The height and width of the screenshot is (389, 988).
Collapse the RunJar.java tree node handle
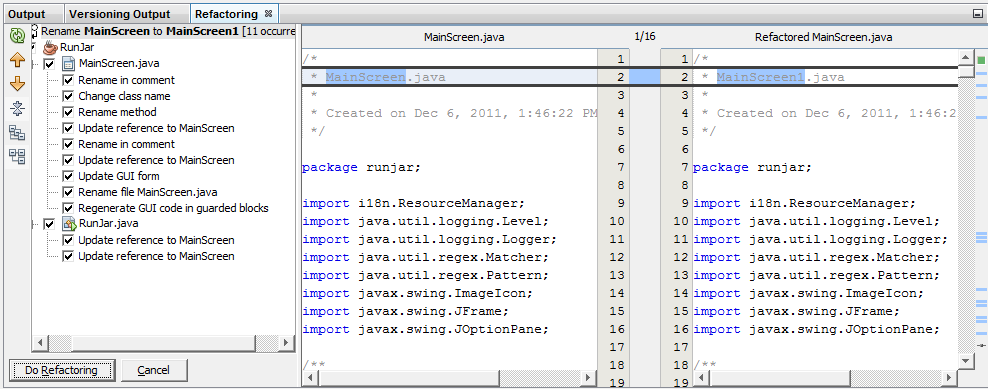(x=34, y=224)
